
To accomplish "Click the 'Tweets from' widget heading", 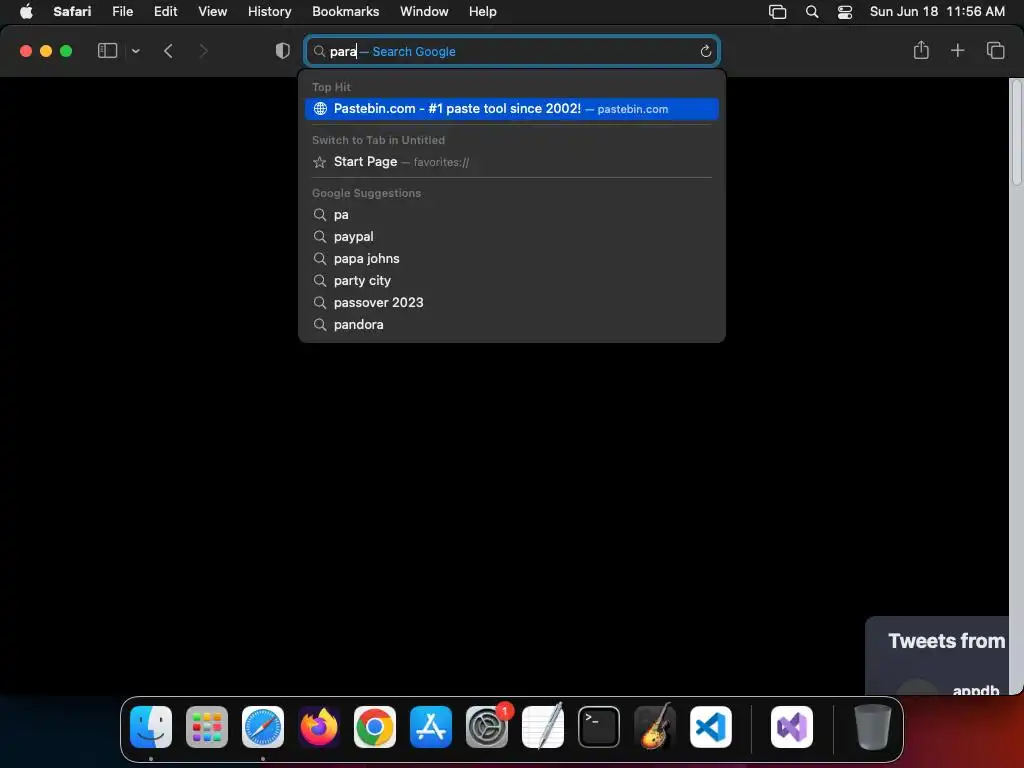I will pos(946,641).
